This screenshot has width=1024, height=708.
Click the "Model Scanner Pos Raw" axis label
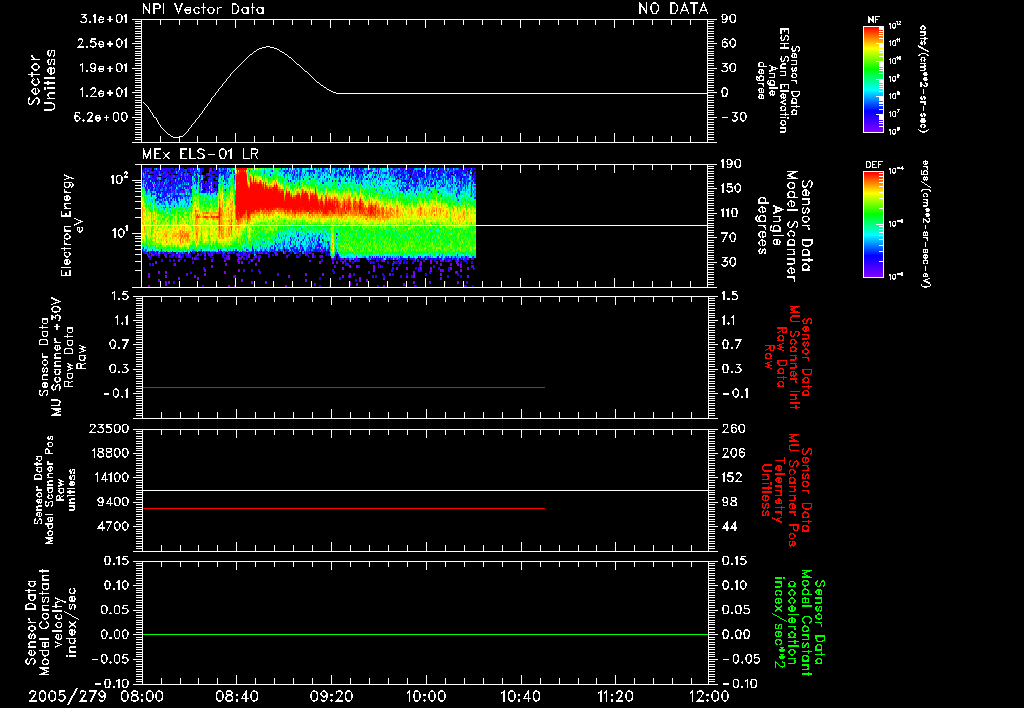(53, 491)
